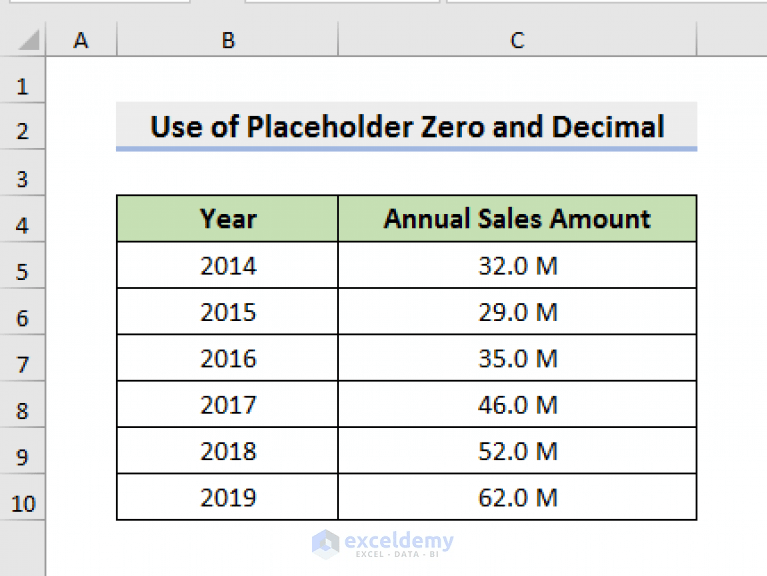This screenshot has width=767, height=576.
Task: Select column C header
Action: (x=517, y=40)
